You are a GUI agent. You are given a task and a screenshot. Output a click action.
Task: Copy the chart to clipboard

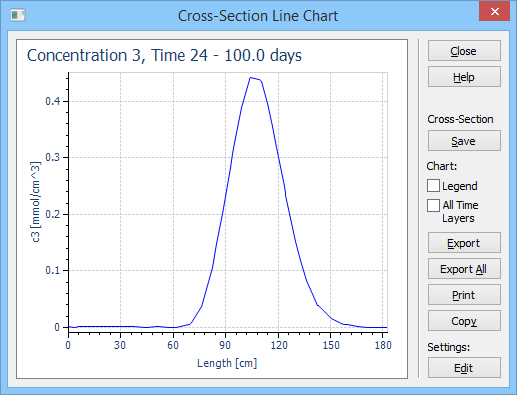tap(464, 321)
